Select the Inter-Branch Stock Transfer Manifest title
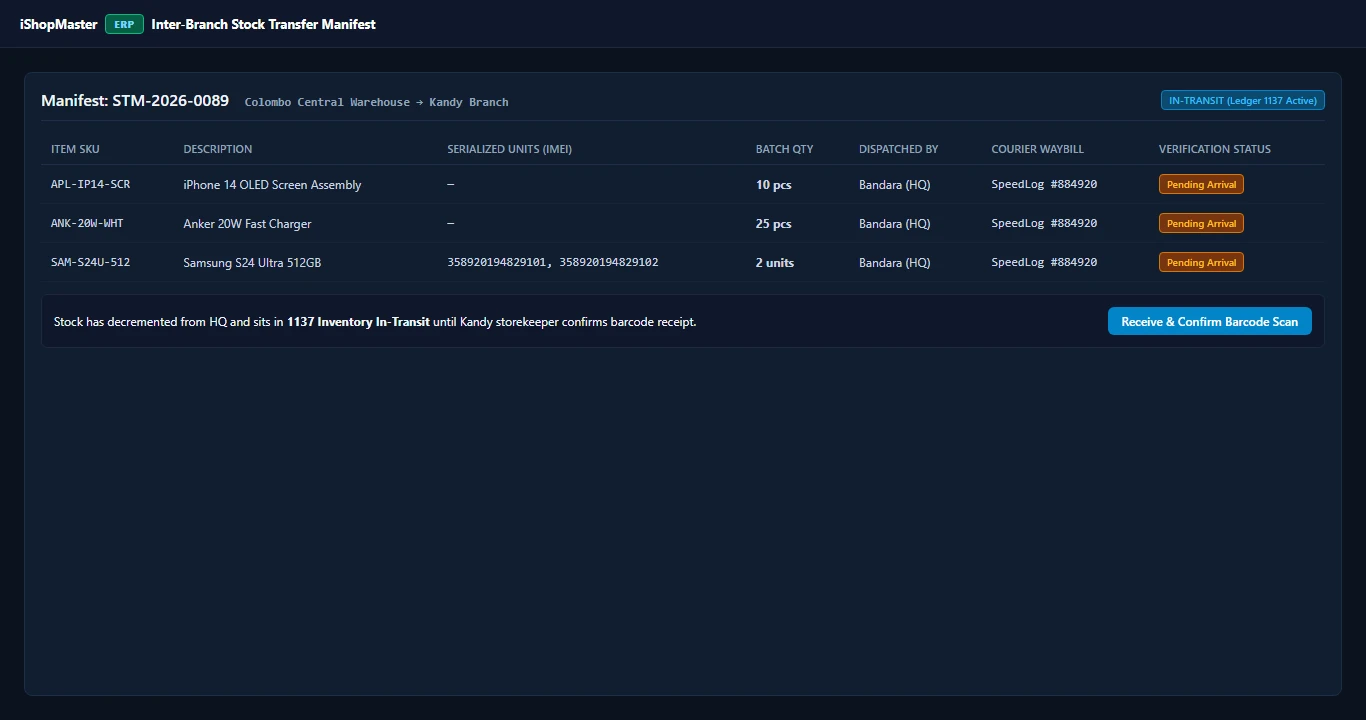 (264, 24)
